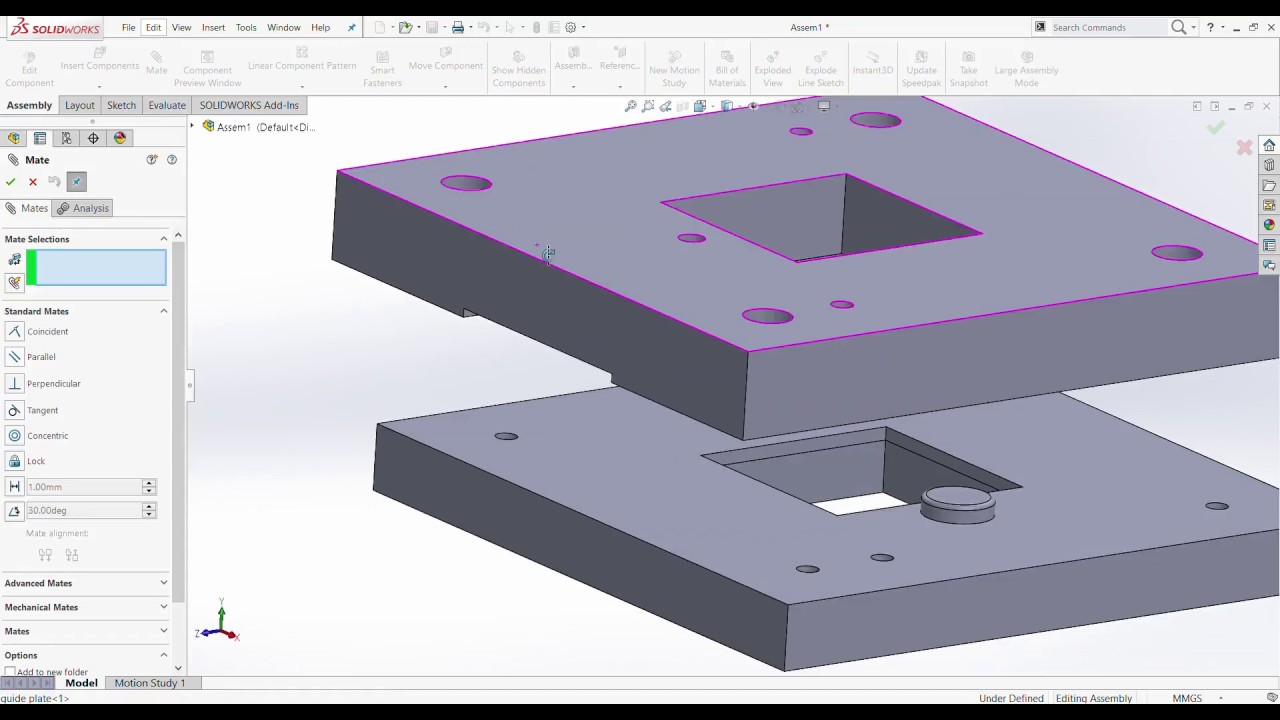Collapse the Mate Selections section

(x=164, y=239)
